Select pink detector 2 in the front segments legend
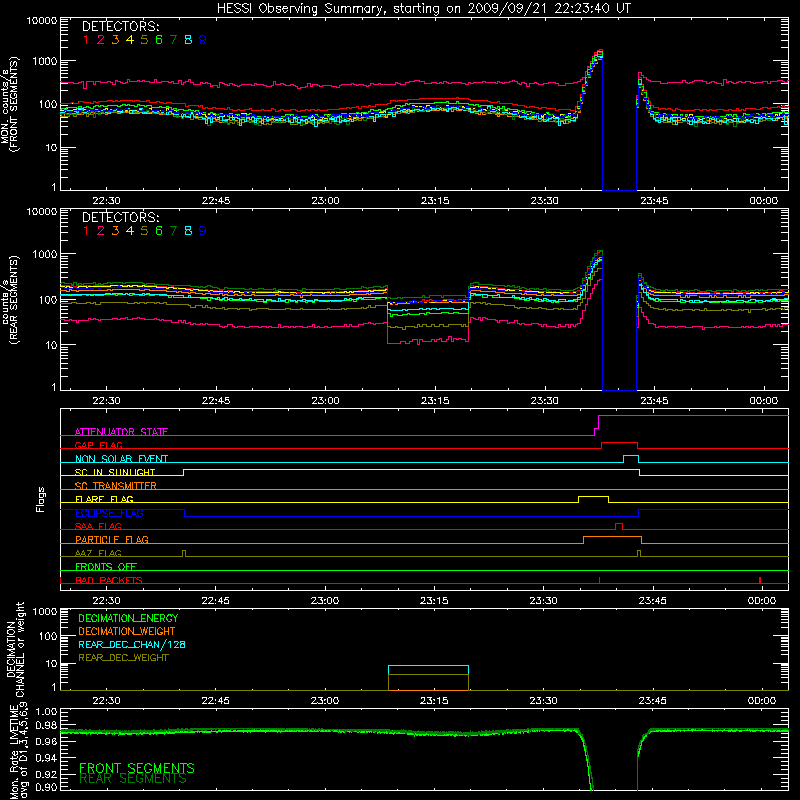Viewport: 800px width, 800px height. pos(101,40)
